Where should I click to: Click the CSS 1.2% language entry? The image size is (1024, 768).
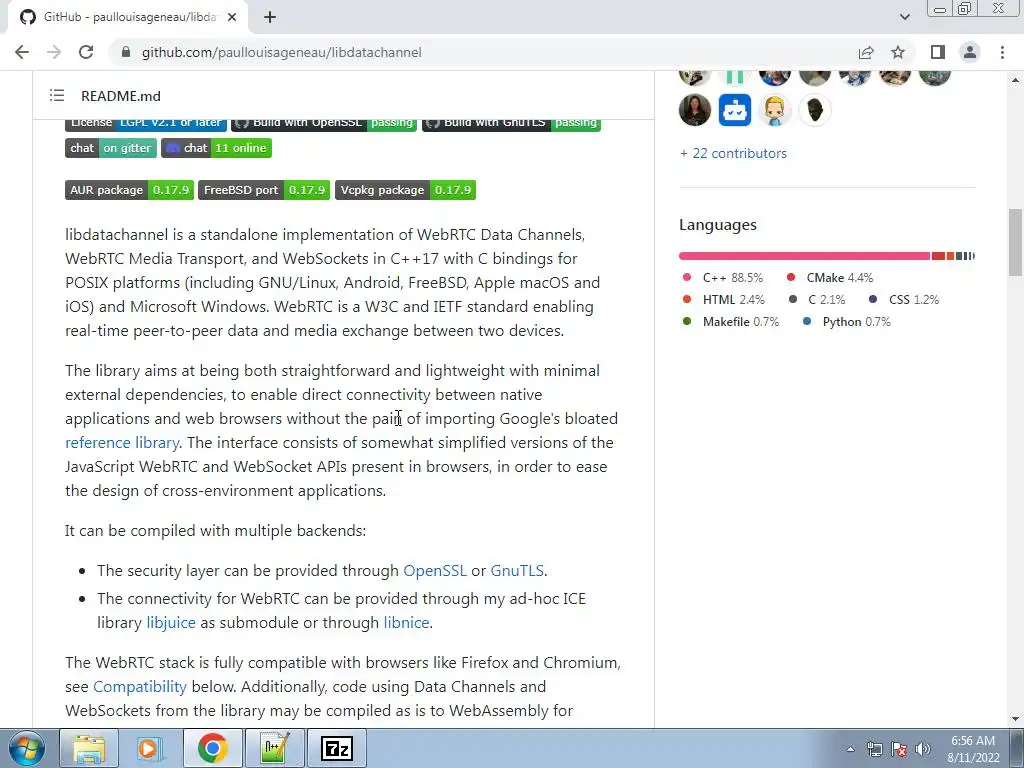click(904, 300)
